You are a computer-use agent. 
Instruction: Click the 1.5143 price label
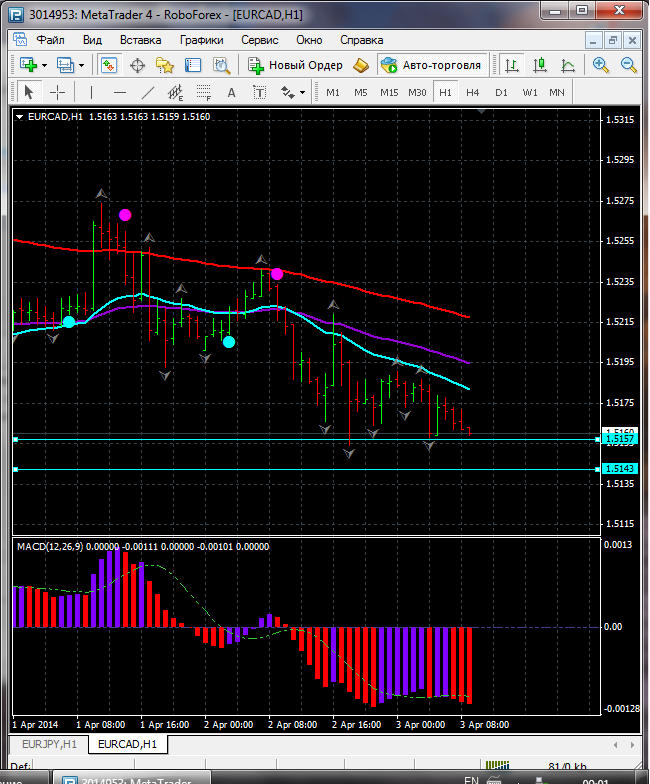click(620, 468)
